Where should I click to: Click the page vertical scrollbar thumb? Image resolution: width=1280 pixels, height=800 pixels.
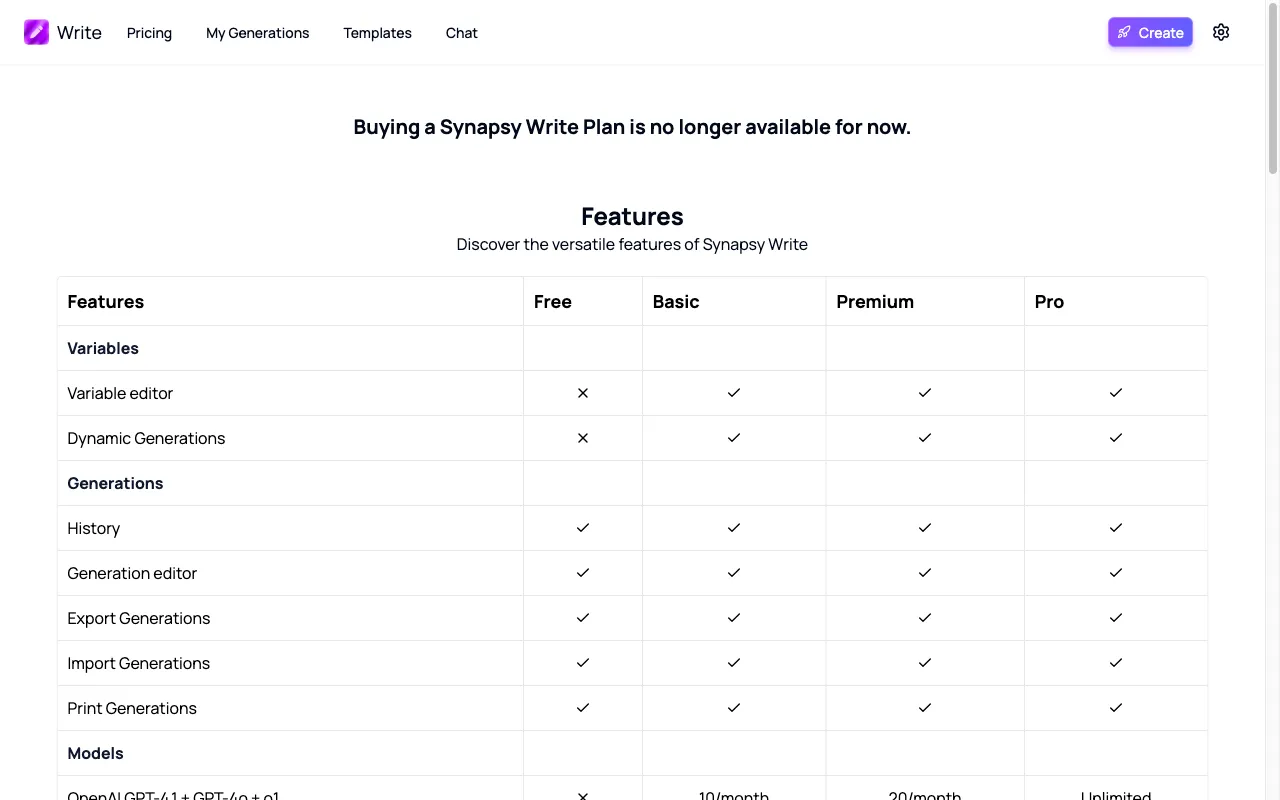(x=1273, y=88)
